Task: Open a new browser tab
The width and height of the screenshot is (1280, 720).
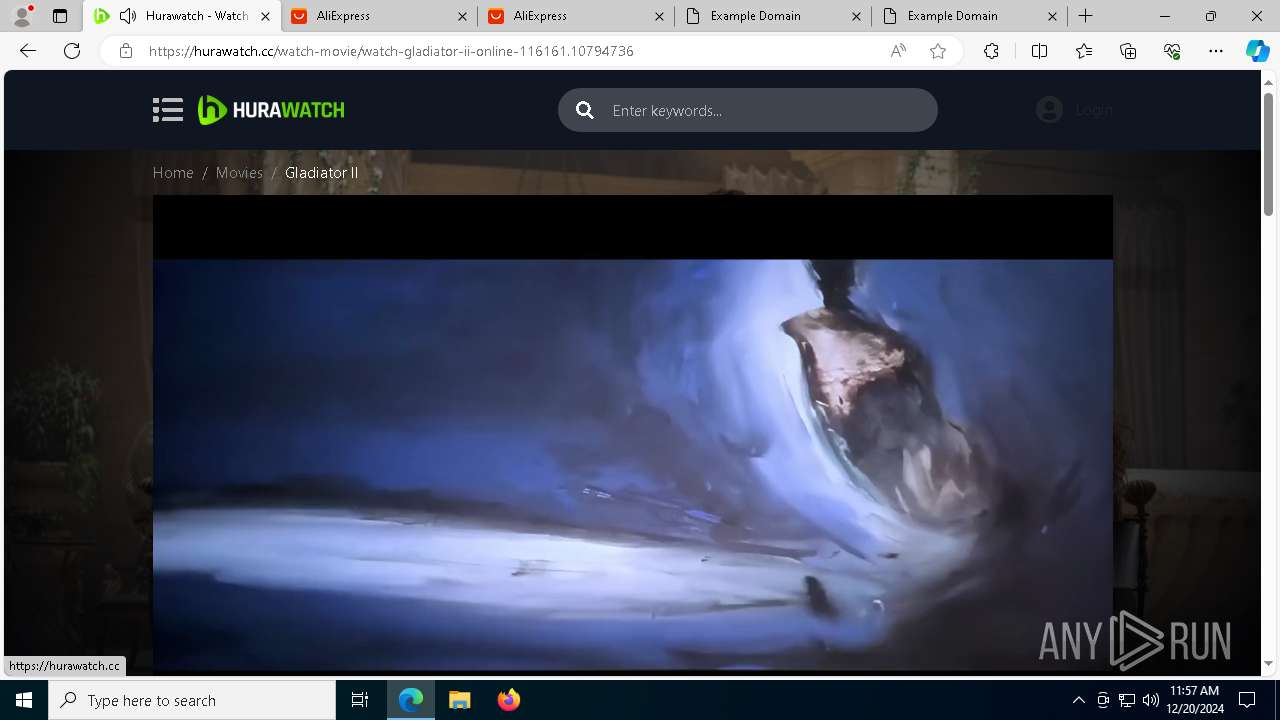Action: click(x=1086, y=16)
